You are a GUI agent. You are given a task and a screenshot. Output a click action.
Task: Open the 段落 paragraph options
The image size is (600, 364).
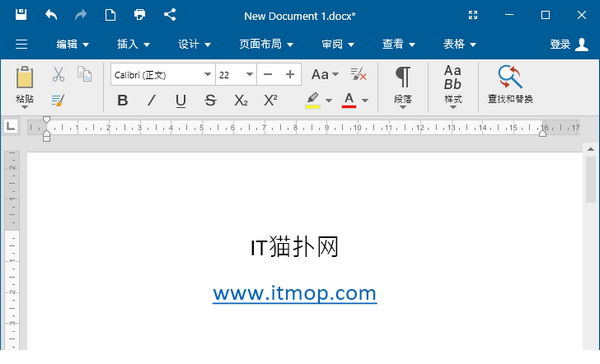pos(403,87)
